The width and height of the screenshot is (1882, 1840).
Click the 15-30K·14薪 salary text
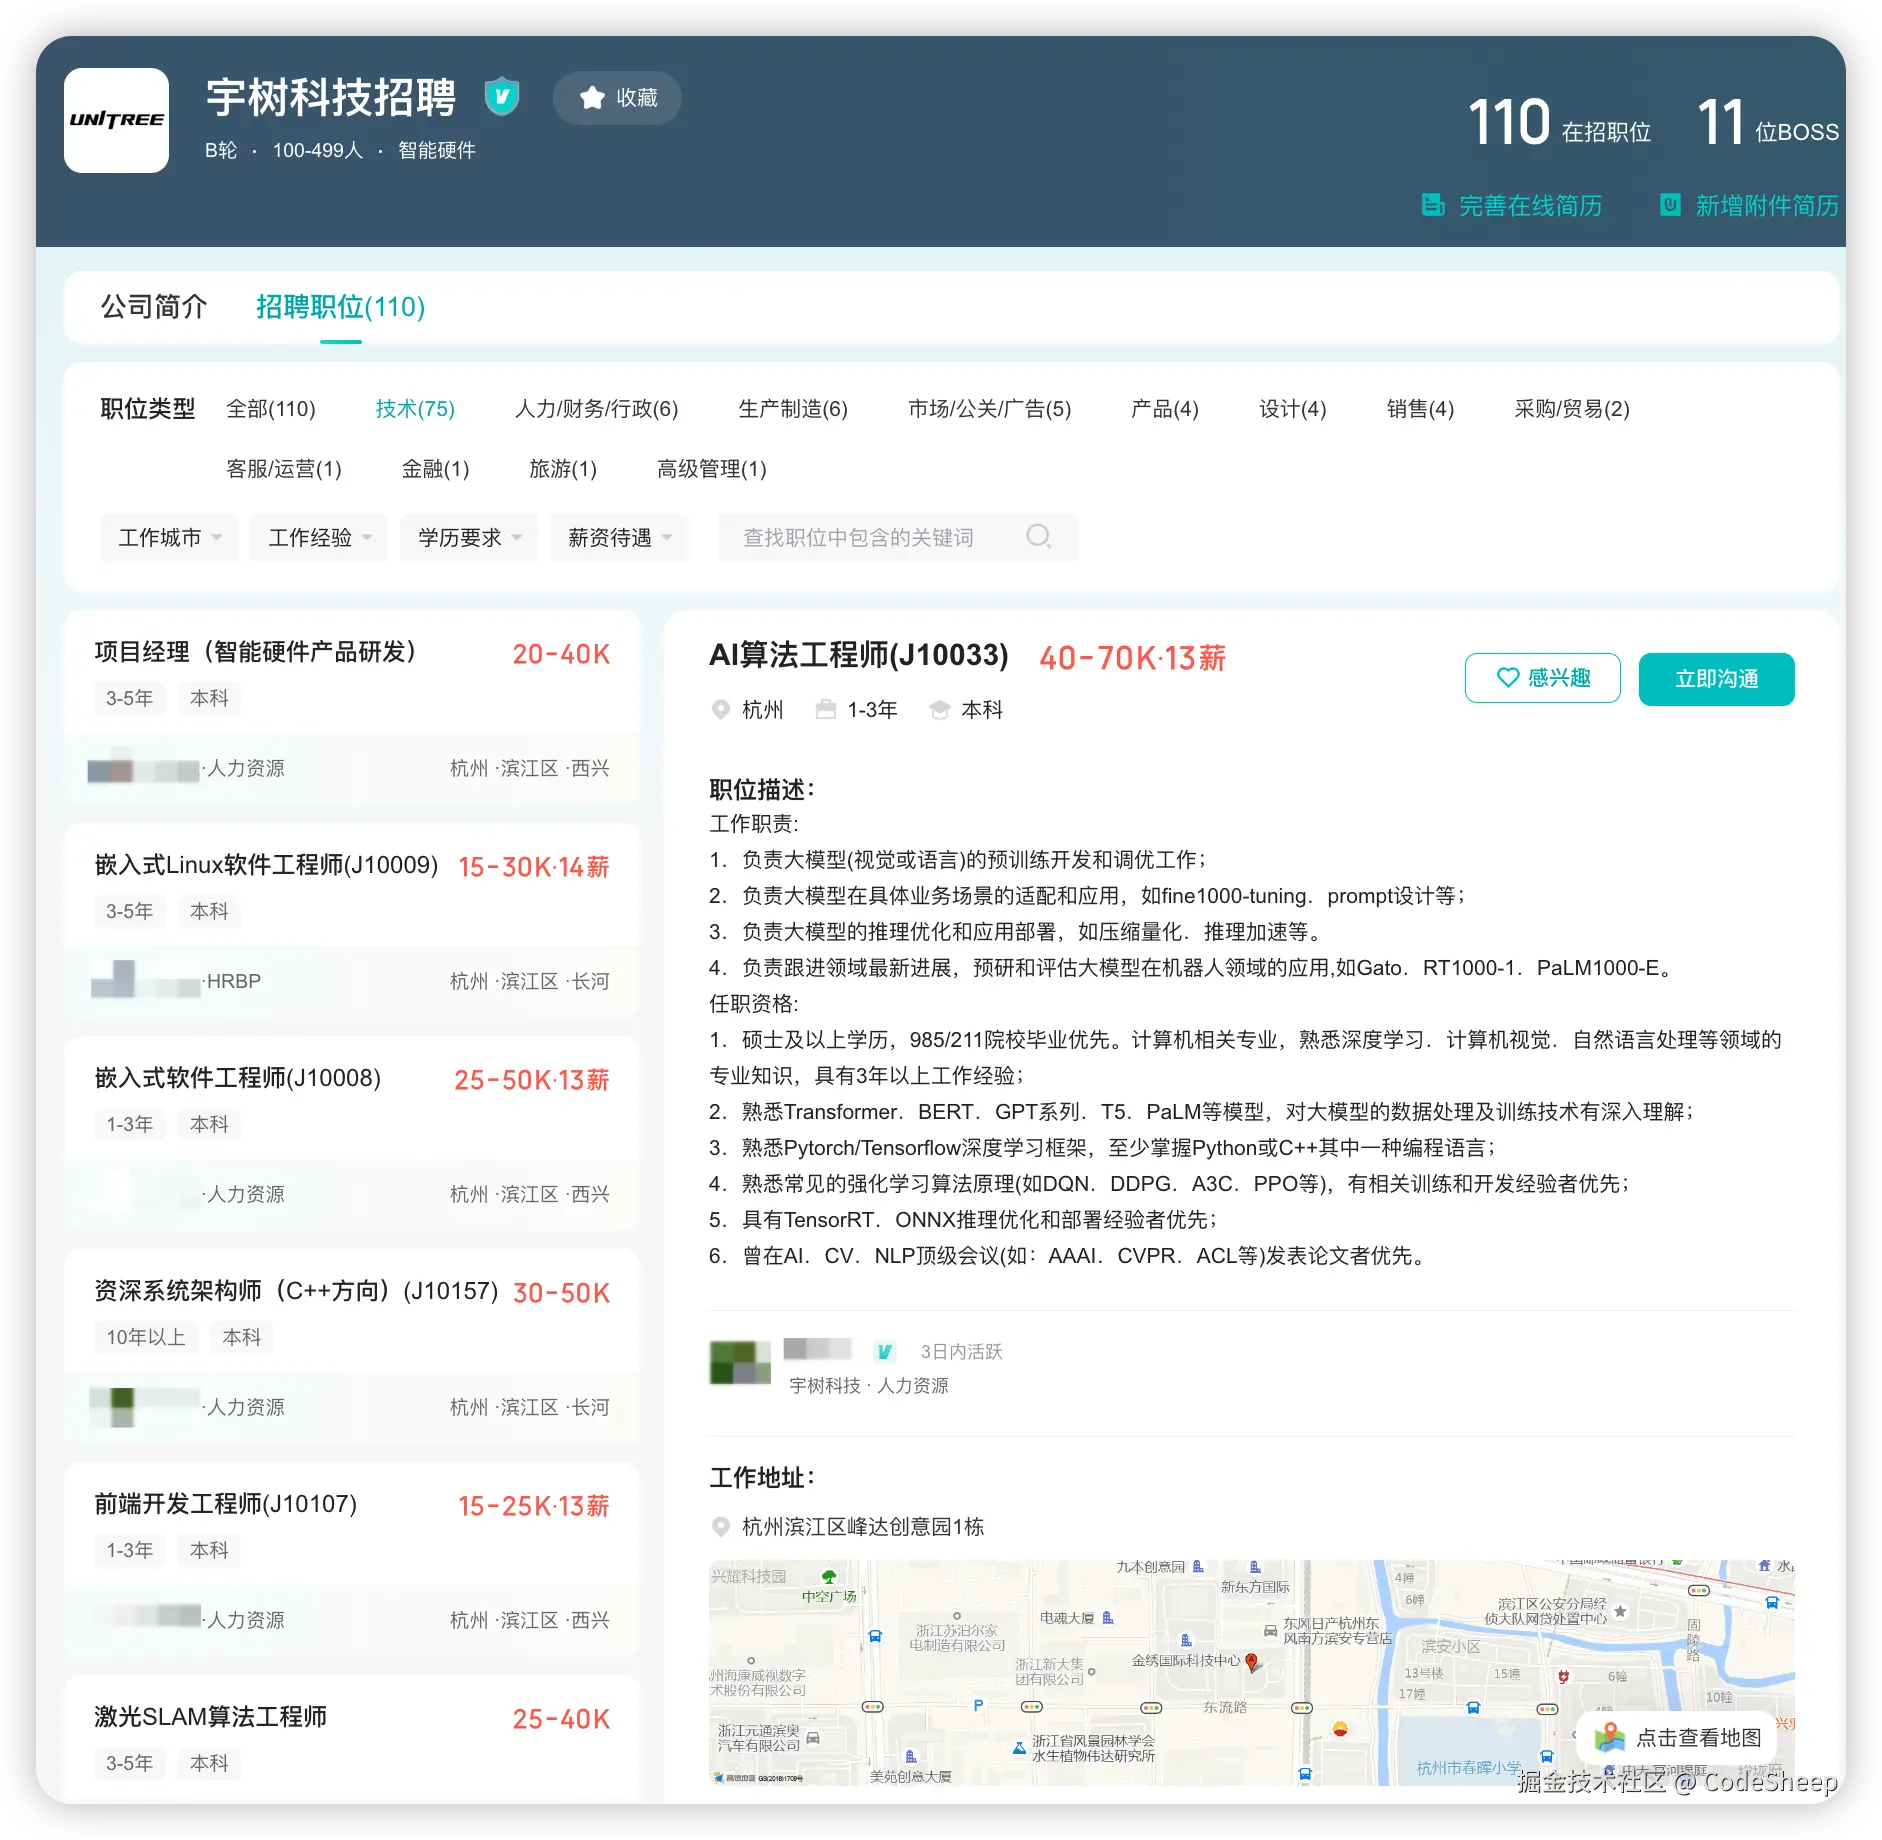(x=534, y=867)
